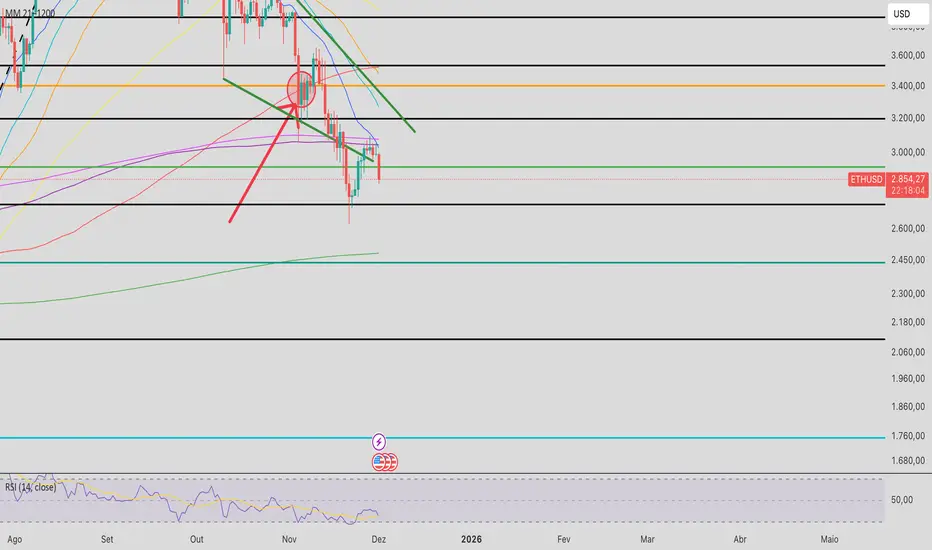Click the 1.760,00 price axis label
Image resolution: width=932 pixels, height=550 pixels.
(908, 436)
